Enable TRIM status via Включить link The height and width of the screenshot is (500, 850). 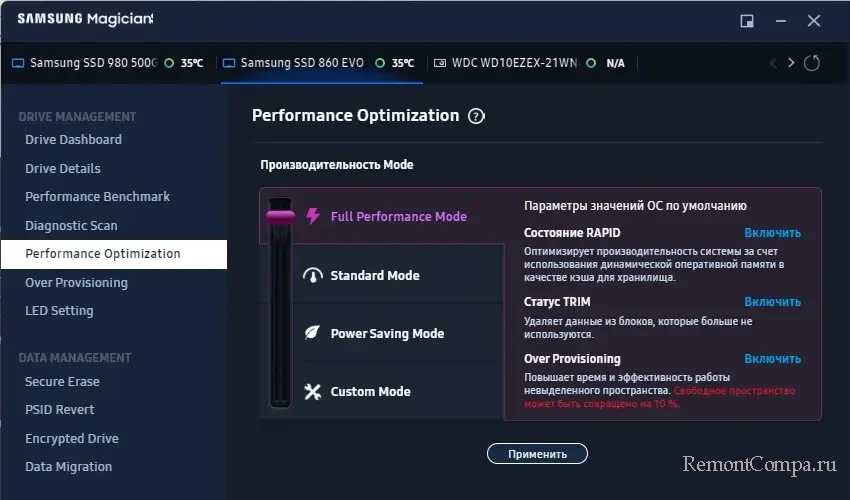[772, 301]
